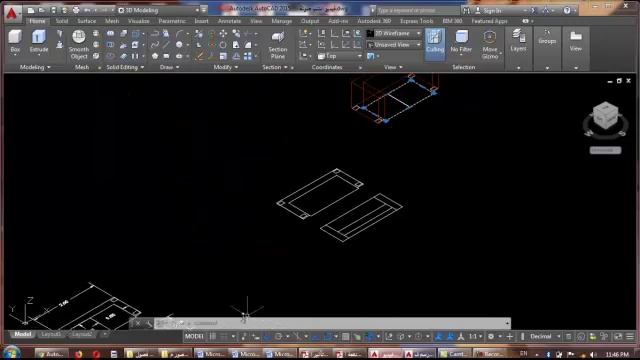
Task: Switch to the Visualize ribbon tab
Action: pos(139,21)
